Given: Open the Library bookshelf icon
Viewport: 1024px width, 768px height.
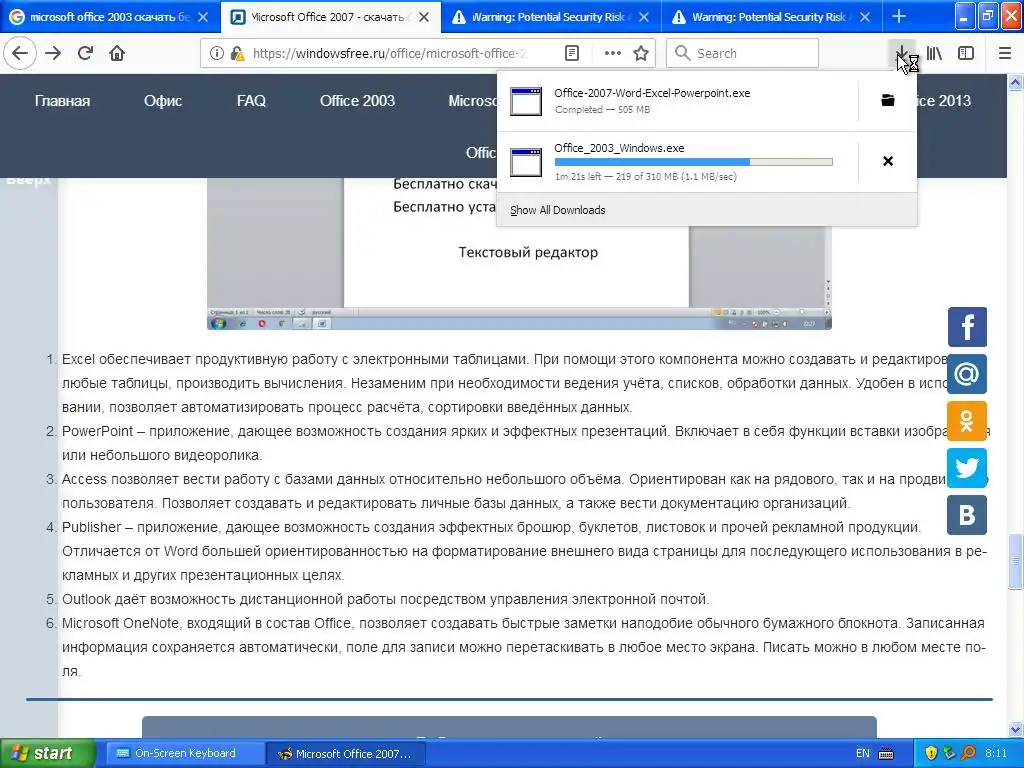Looking at the screenshot, I should (935, 53).
